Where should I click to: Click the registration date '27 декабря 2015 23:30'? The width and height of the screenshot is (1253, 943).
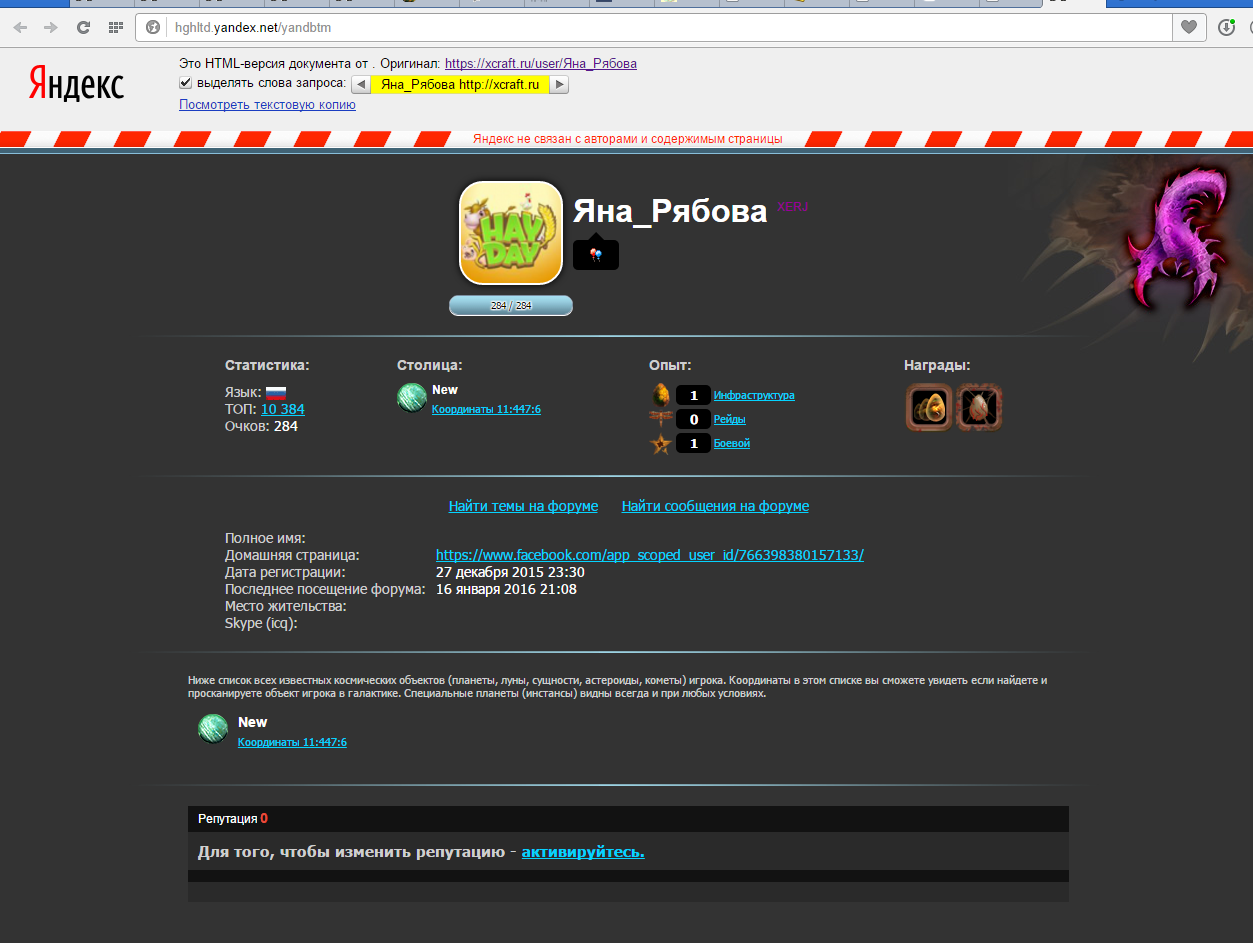click(x=510, y=572)
